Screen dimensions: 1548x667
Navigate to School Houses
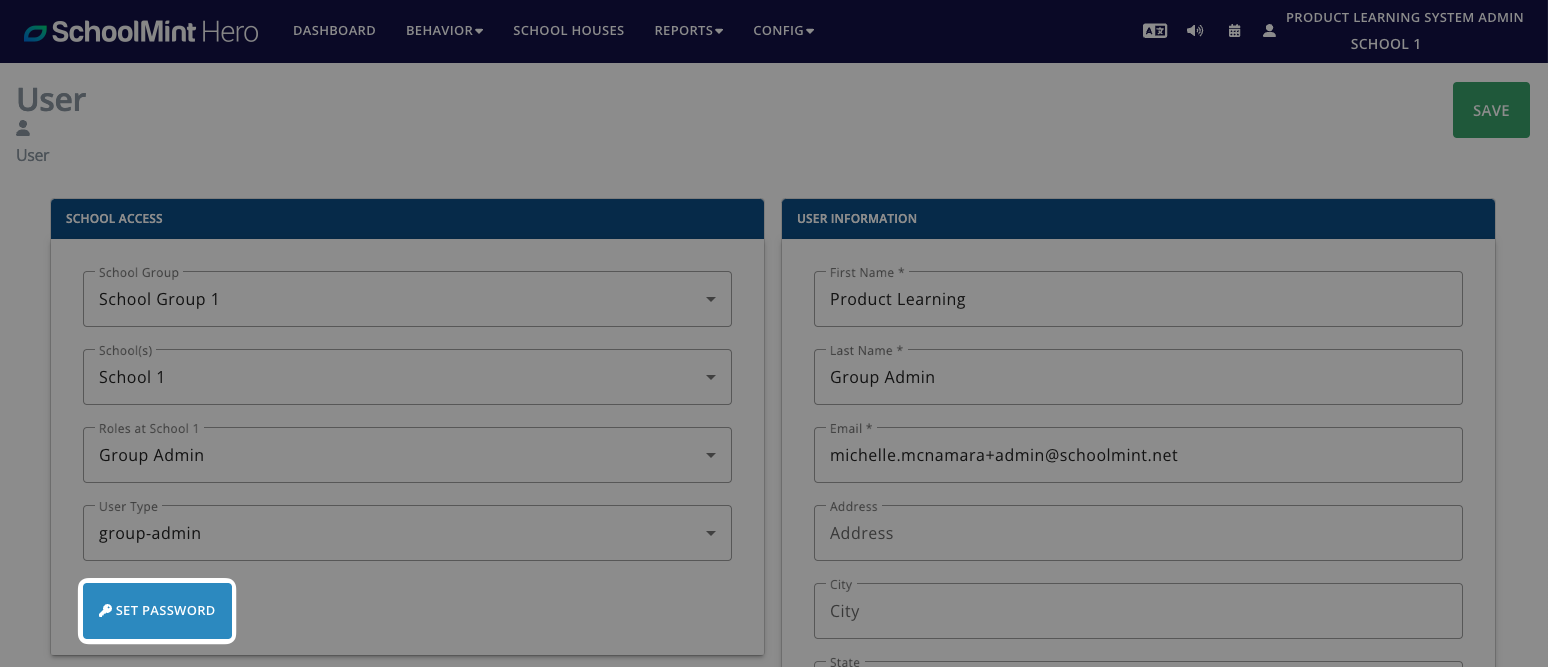[x=568, y=31]
